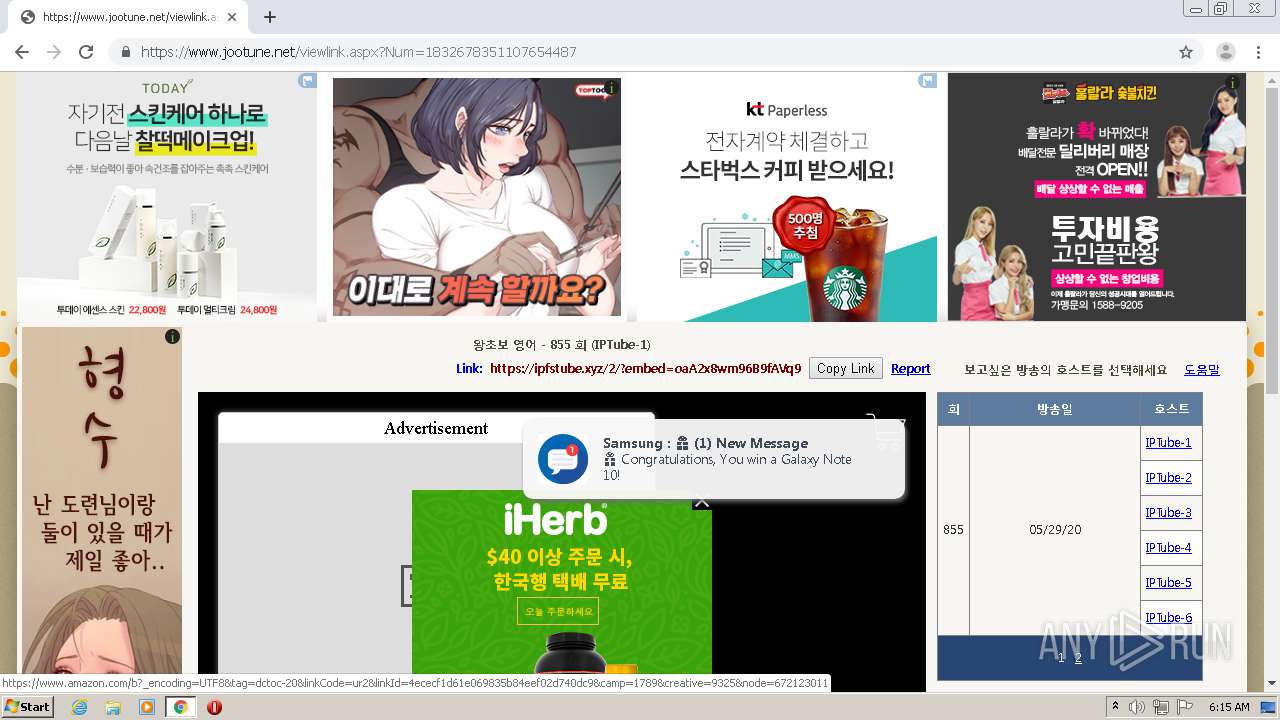Reload the page with the refresh icon
The height and width of the screenshot is (720, 1280).
(x=86, y=52)
